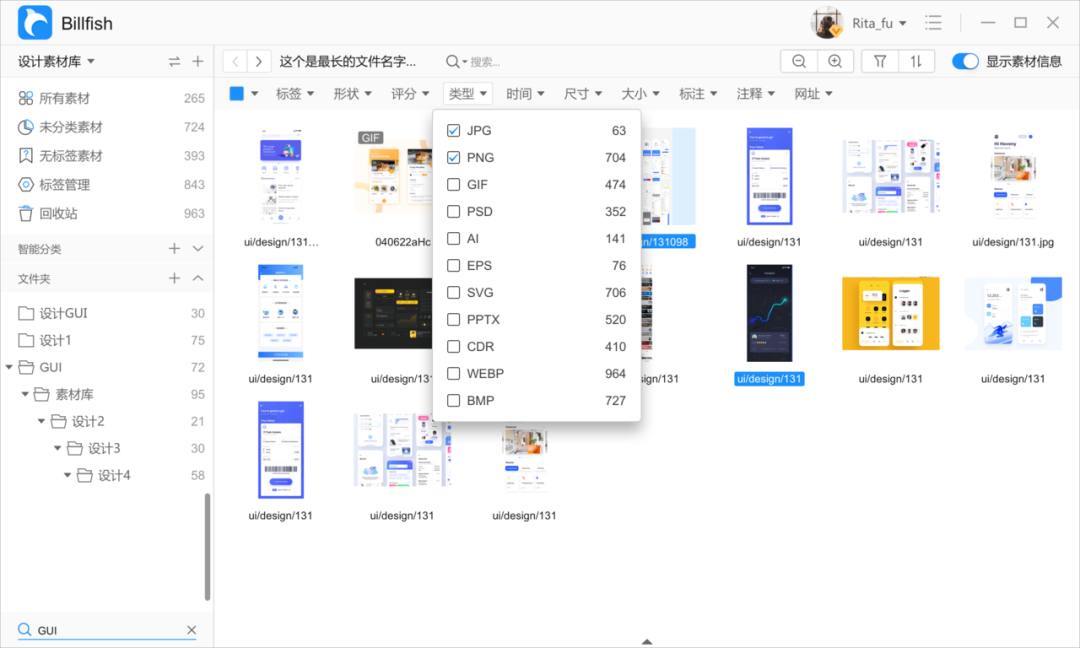Collapse the 设计3 folder node
This screenshot has width=1080, height=648.
[x=58, y=448]
